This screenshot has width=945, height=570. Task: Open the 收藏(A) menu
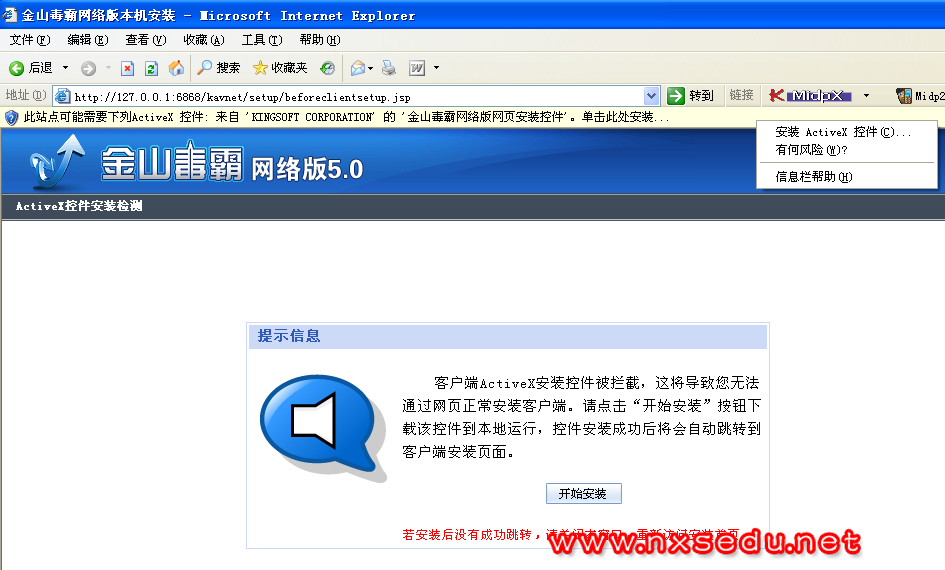tap(204, 40)
